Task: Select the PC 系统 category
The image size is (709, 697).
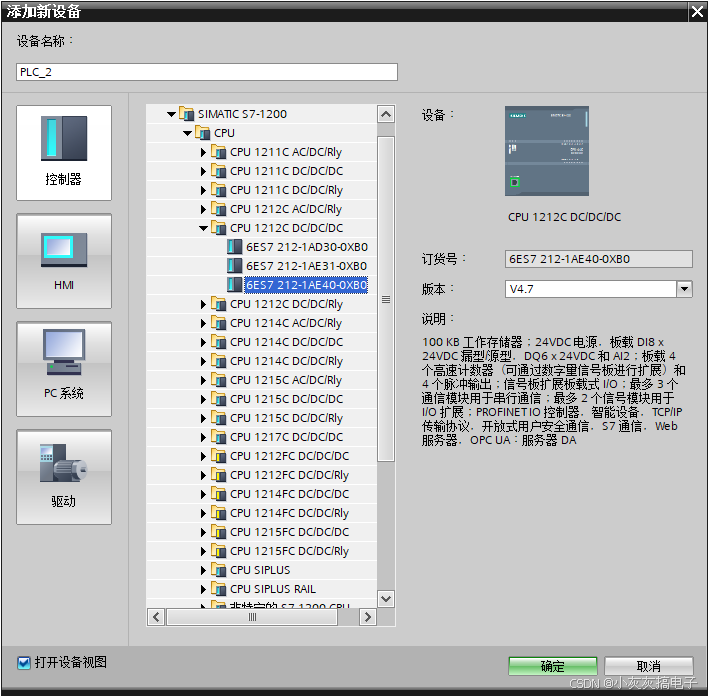Action: 64,369
